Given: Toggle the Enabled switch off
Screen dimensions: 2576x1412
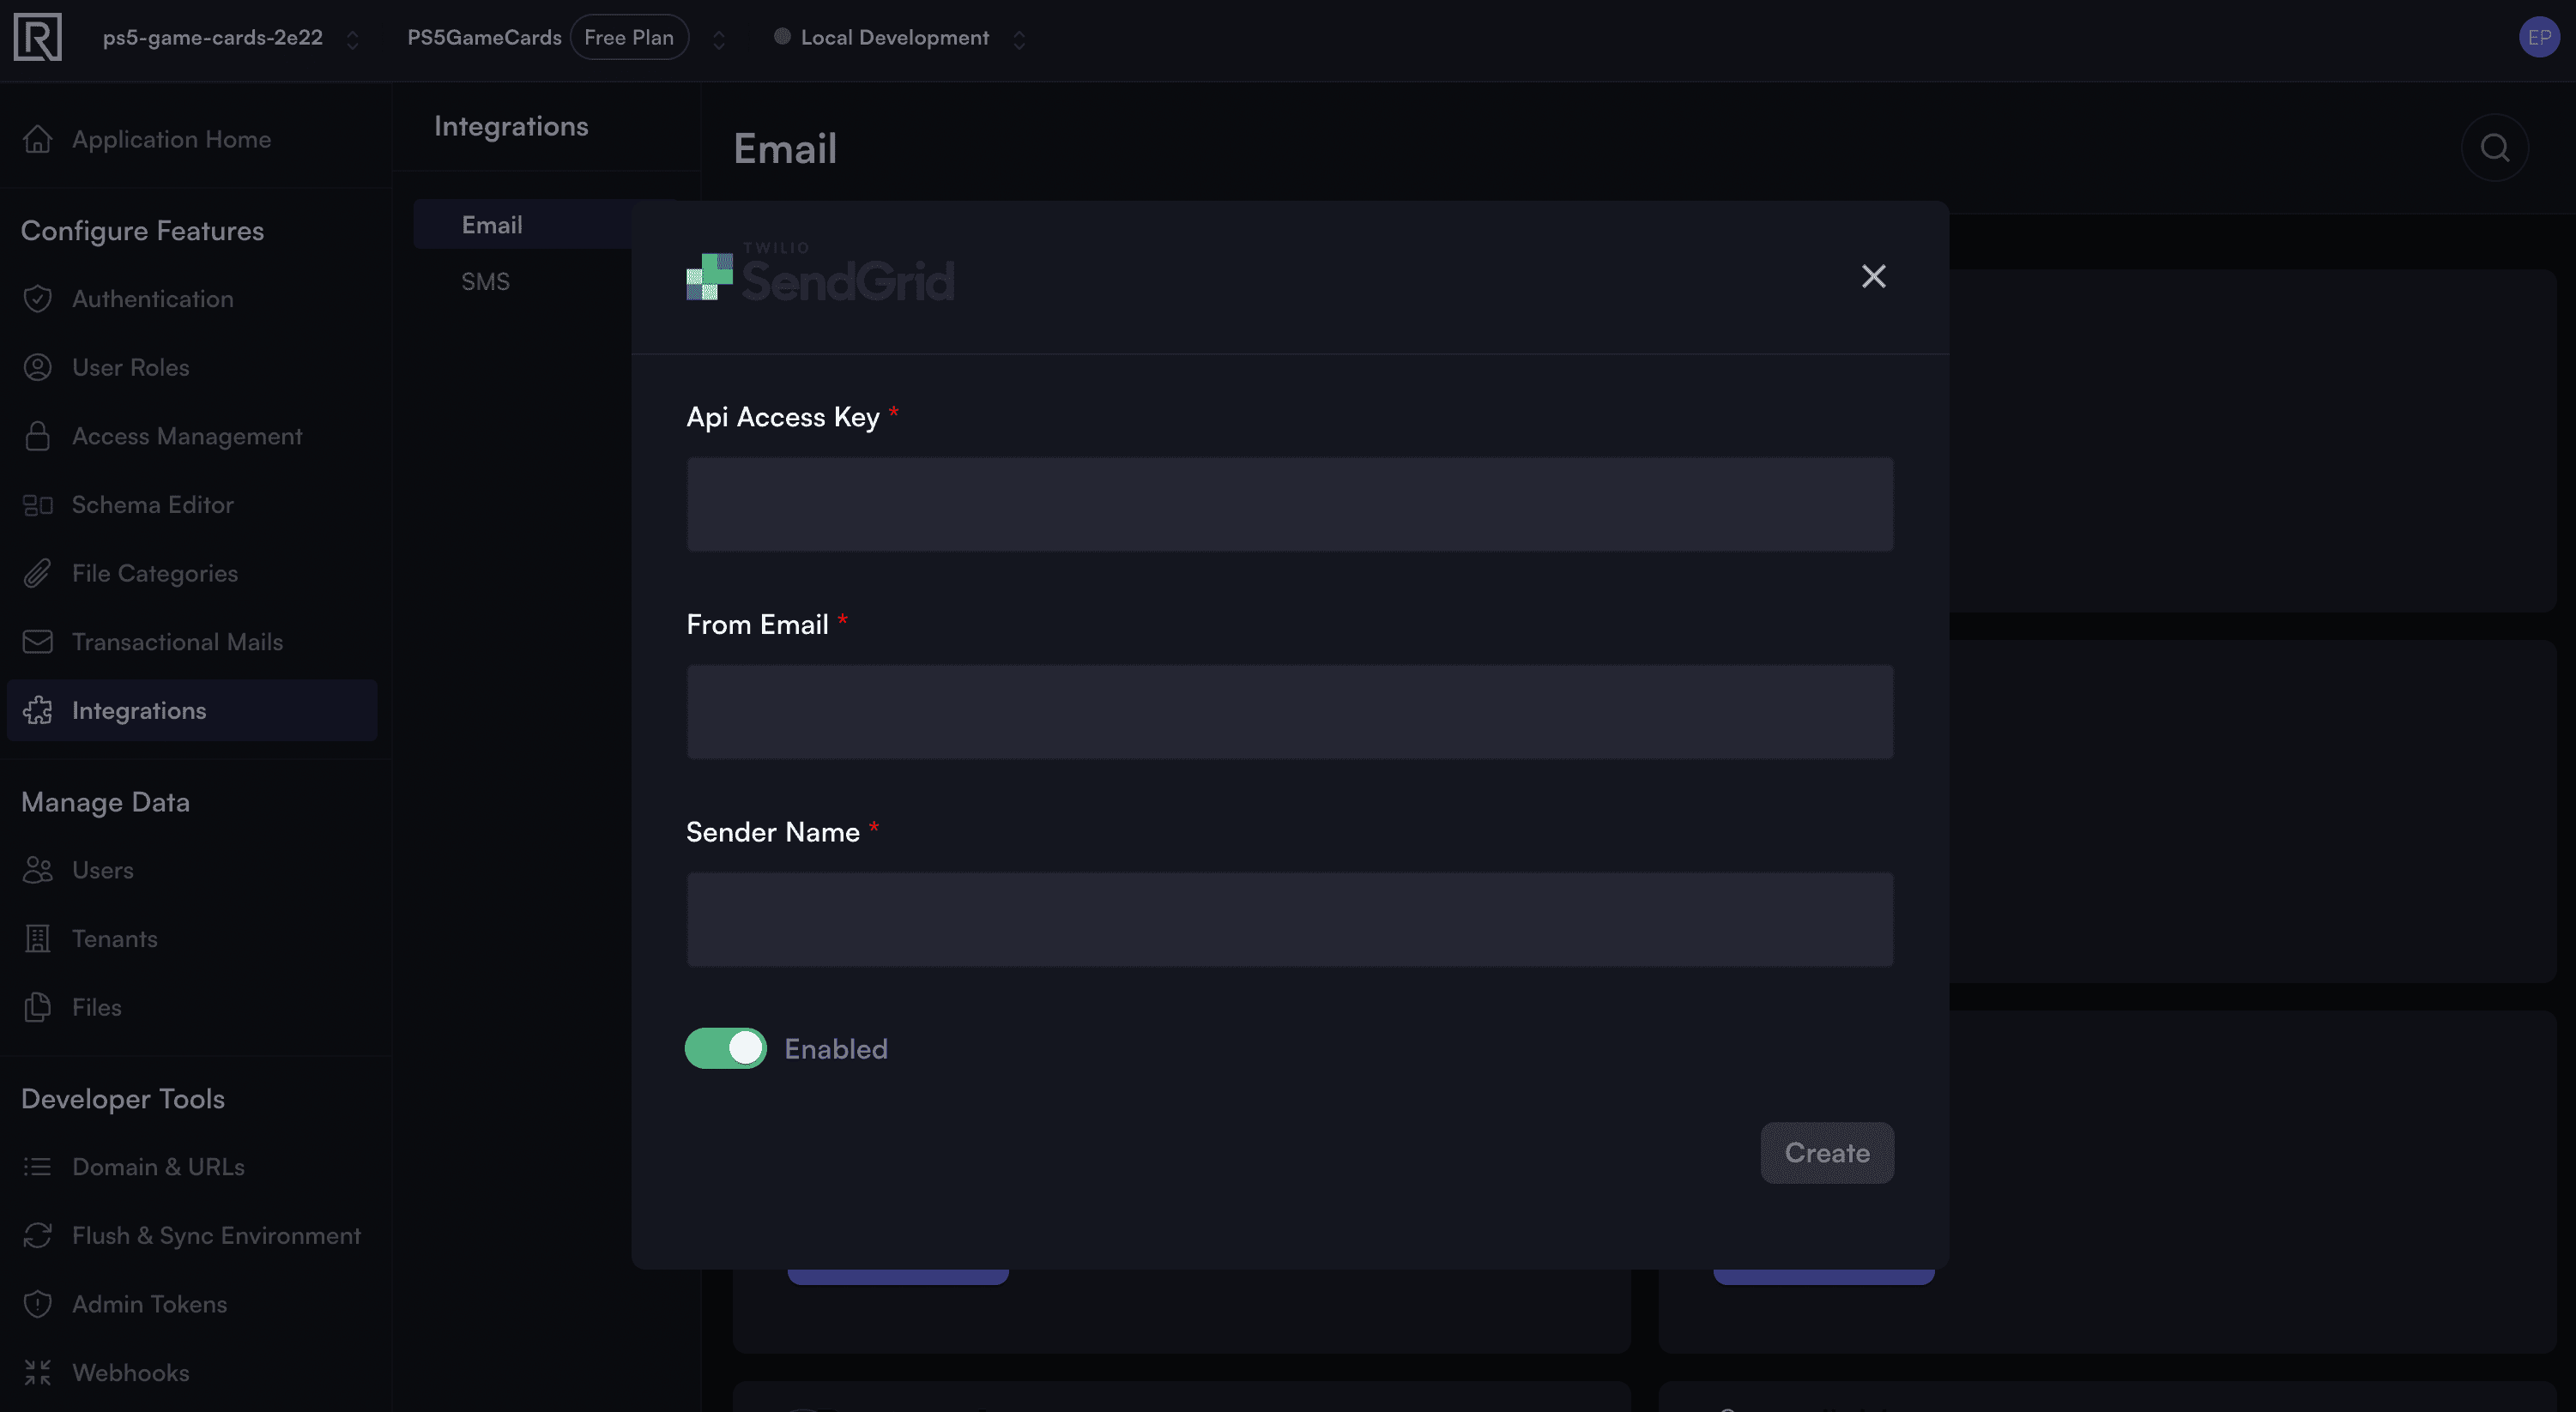Looking at the screenshot, I should click(726, 1048).
